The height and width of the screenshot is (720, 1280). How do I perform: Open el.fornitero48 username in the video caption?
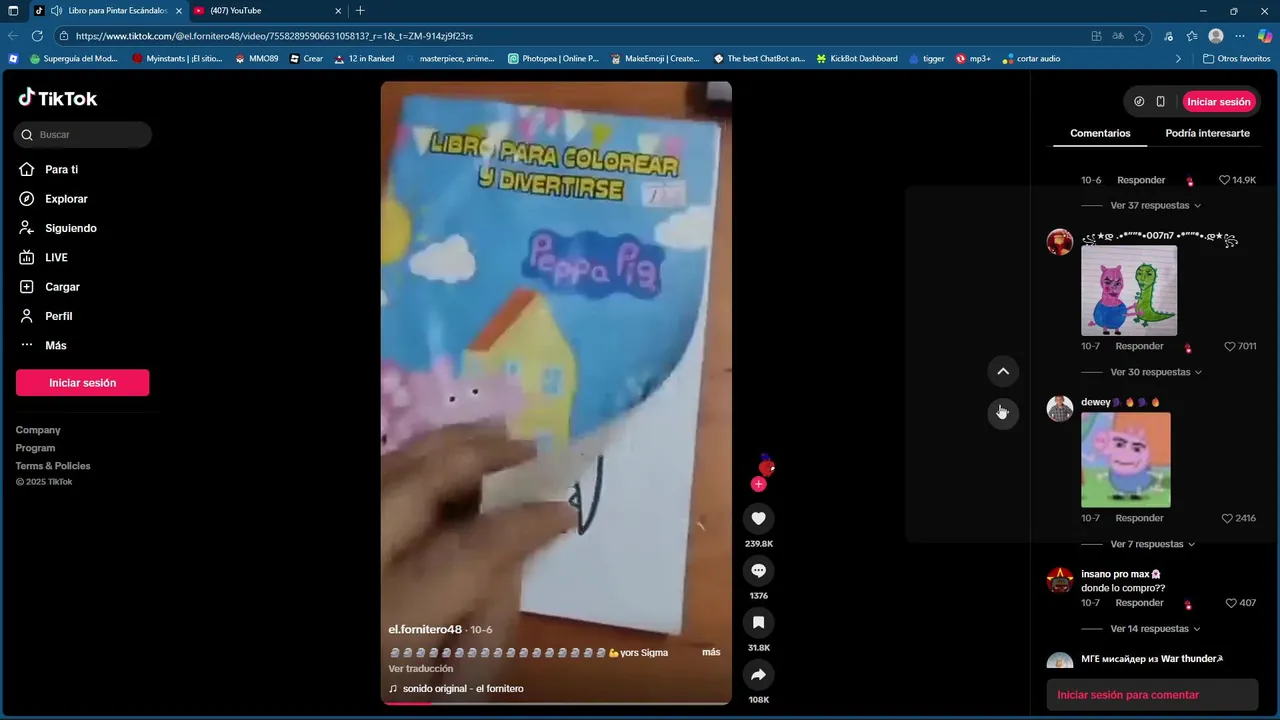pos(425,629)
